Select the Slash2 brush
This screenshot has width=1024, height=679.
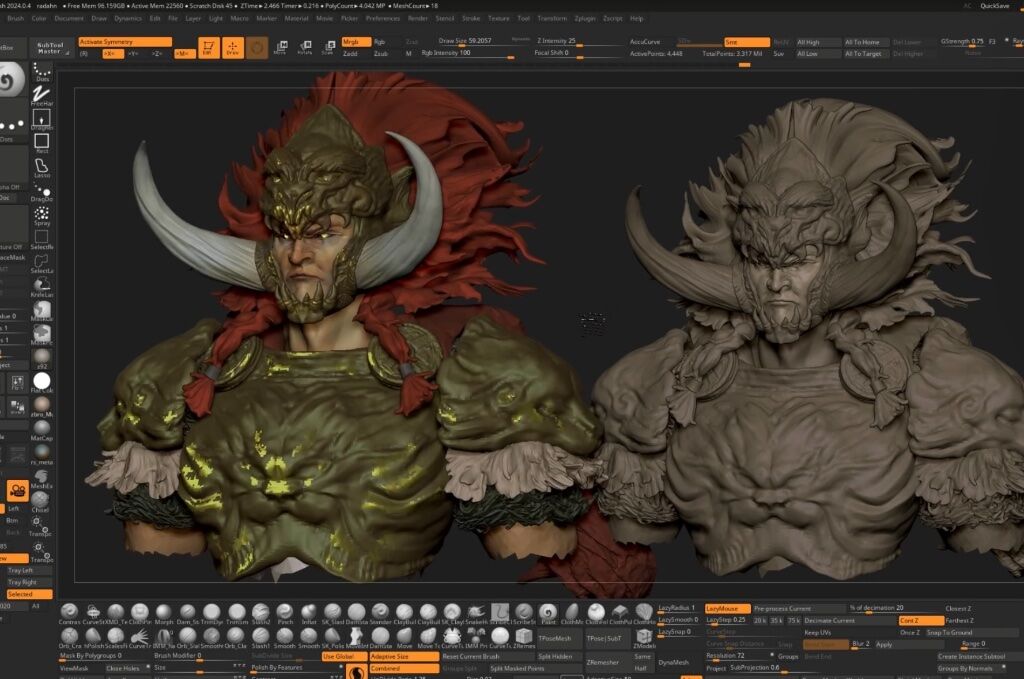click(x=261, y=614)
